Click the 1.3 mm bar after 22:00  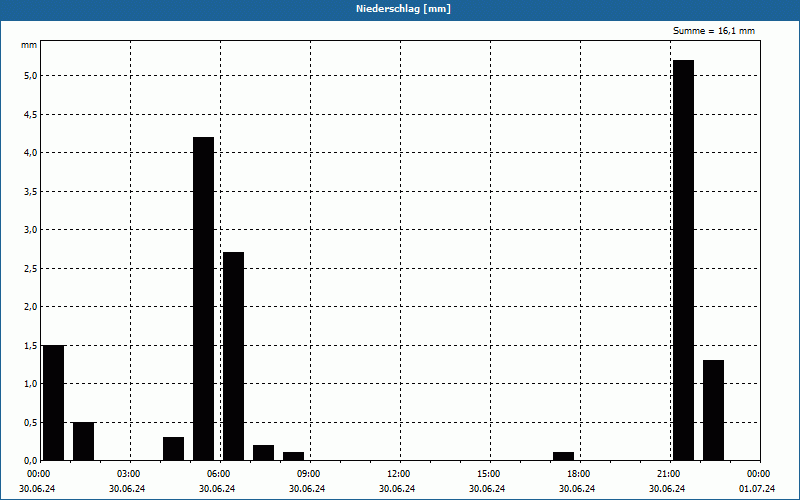714,411
